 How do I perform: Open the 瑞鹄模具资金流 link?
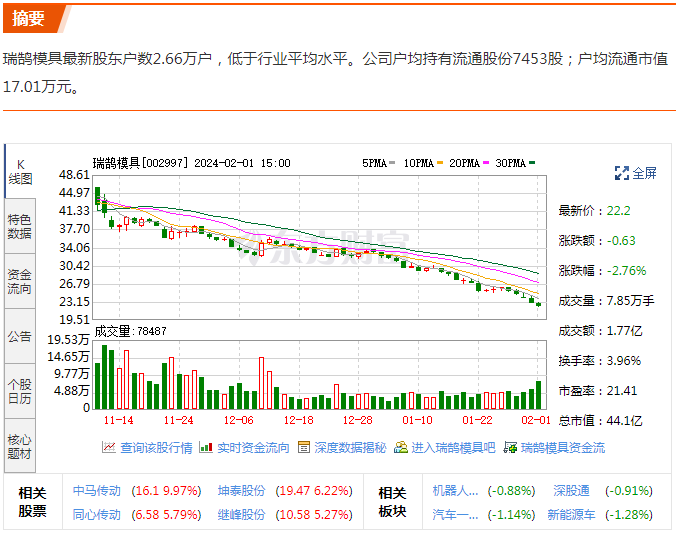coord(563,448)
